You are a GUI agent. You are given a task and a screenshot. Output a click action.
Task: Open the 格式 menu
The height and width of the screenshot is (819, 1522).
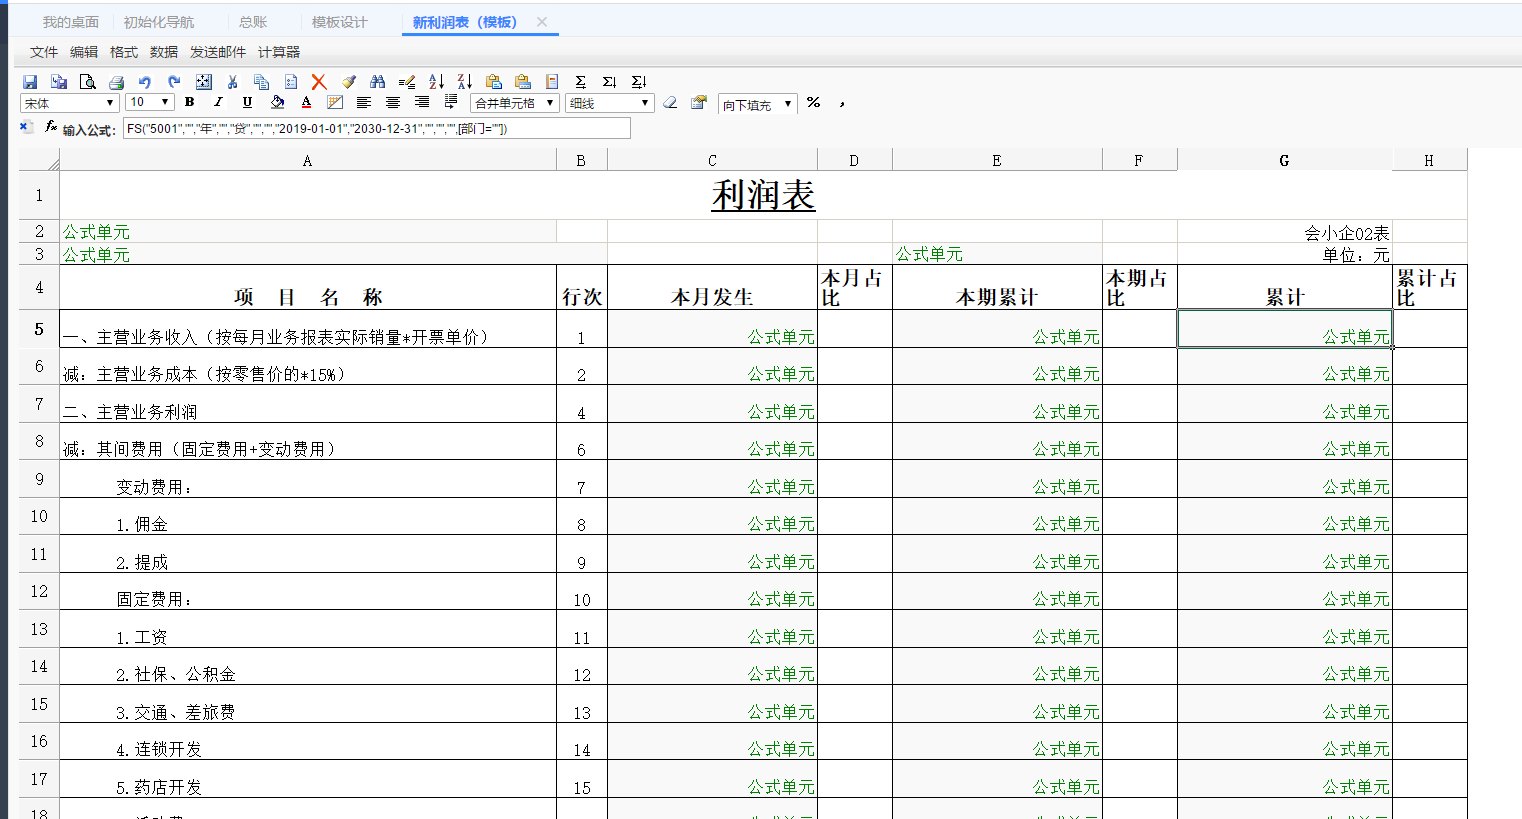point(124,52)
